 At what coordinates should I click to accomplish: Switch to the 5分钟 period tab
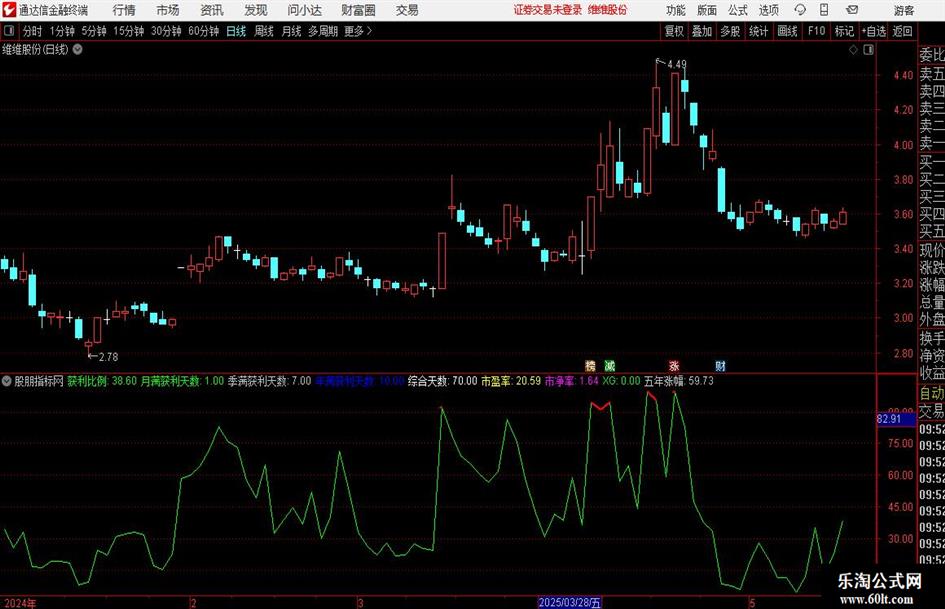coord(94,31)
